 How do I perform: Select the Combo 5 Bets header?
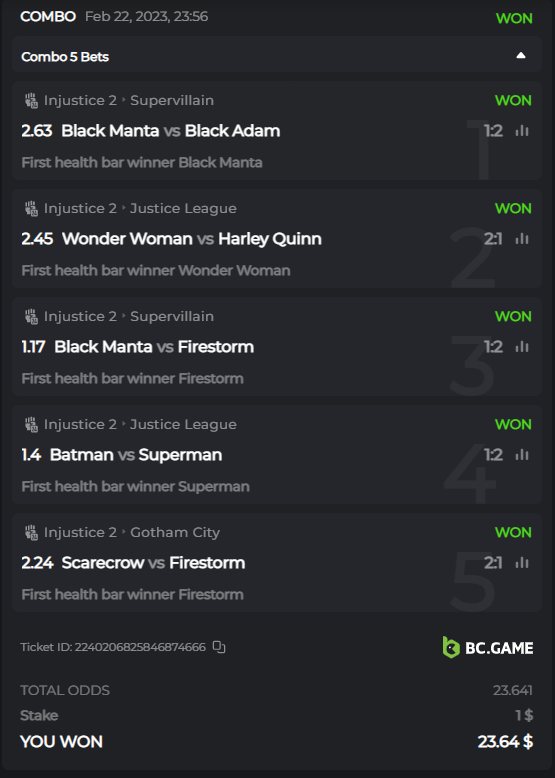pyautogui.click(x=277, y=56)
